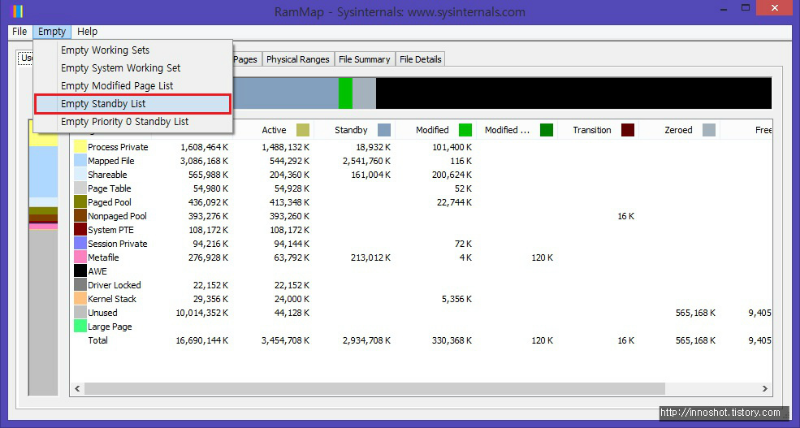
Task: Click the Transition column maroon swatch
Action: tap(628, 130)
